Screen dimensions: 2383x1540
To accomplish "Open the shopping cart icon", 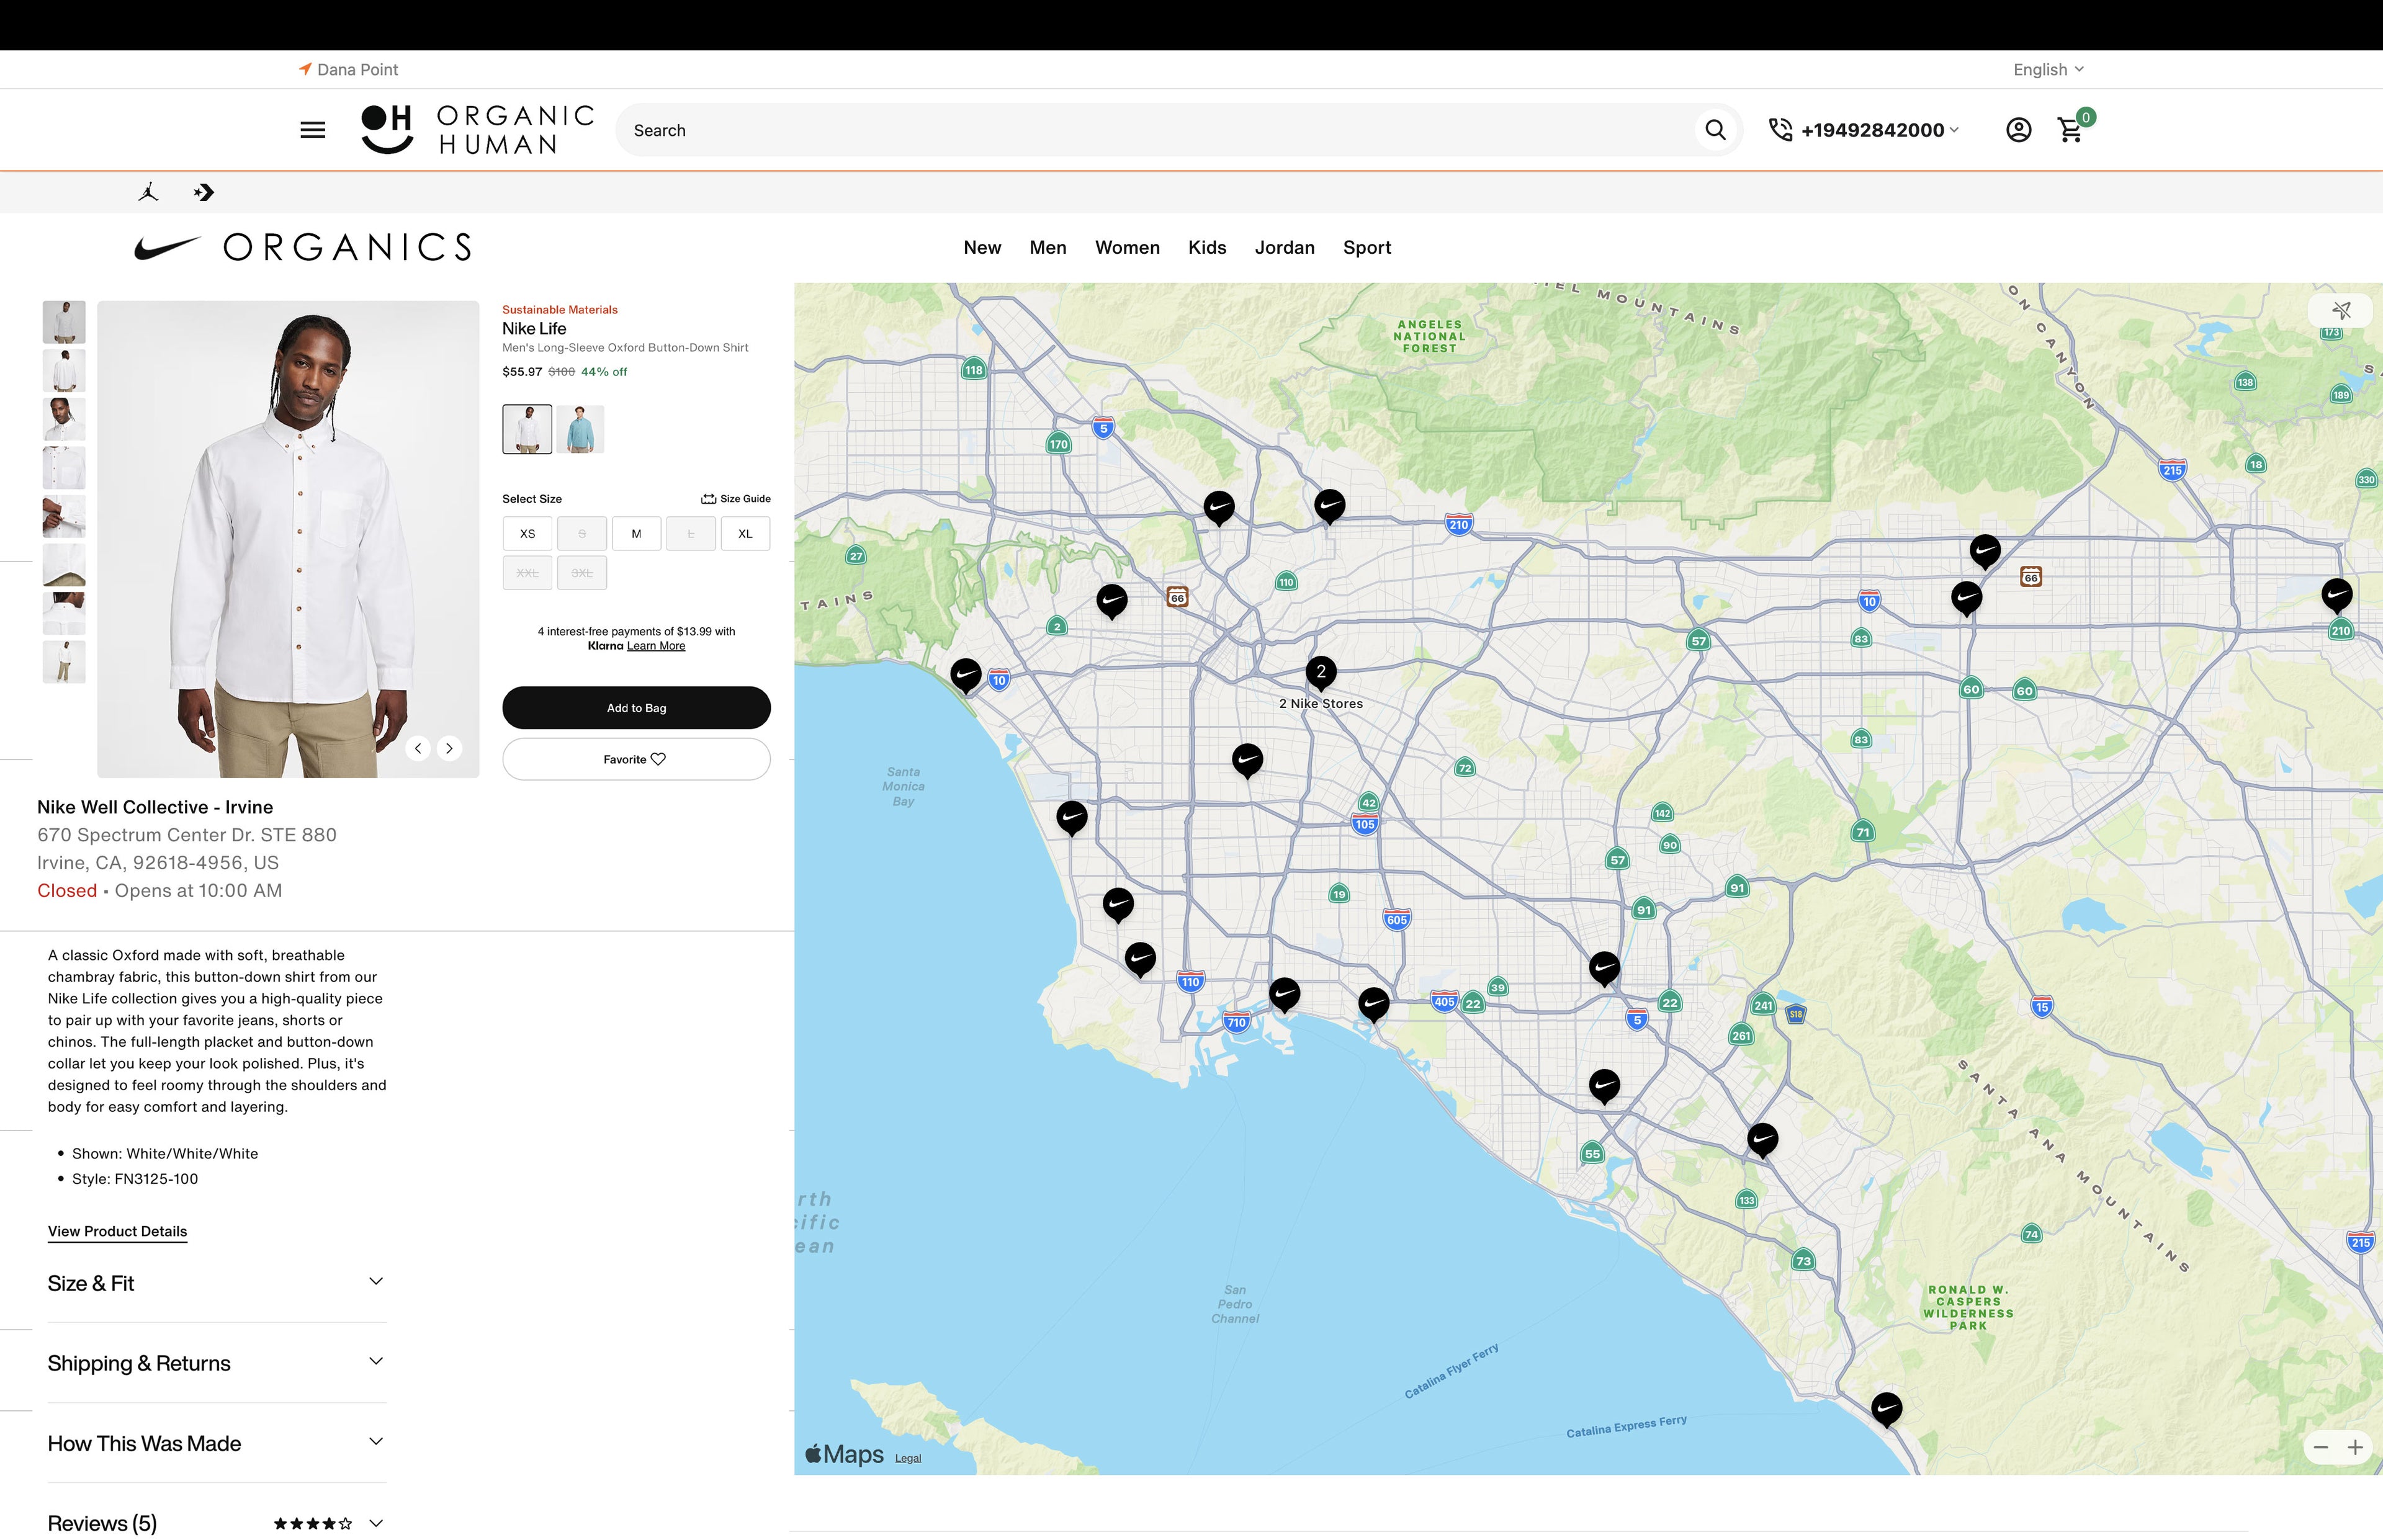I will (x=2070, y=130).
